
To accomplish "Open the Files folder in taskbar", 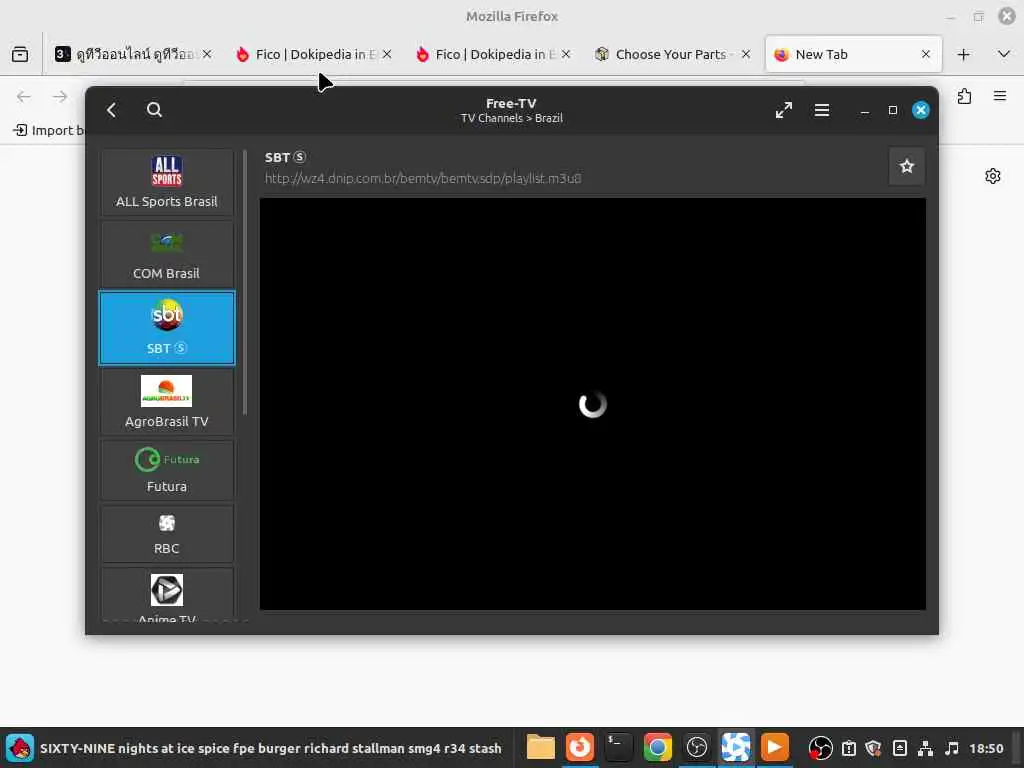I will [541, 747].
